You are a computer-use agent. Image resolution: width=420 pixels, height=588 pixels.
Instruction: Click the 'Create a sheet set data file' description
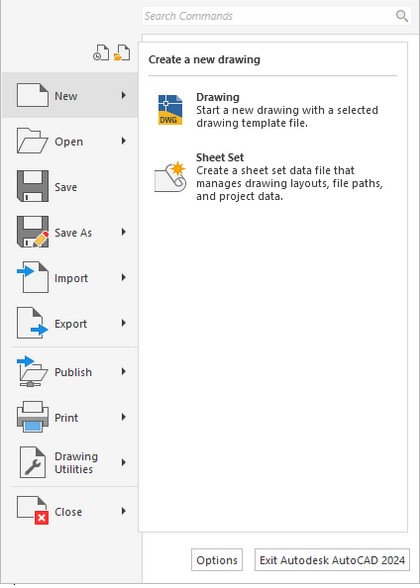pyautogui.click(x=290, y=183)
